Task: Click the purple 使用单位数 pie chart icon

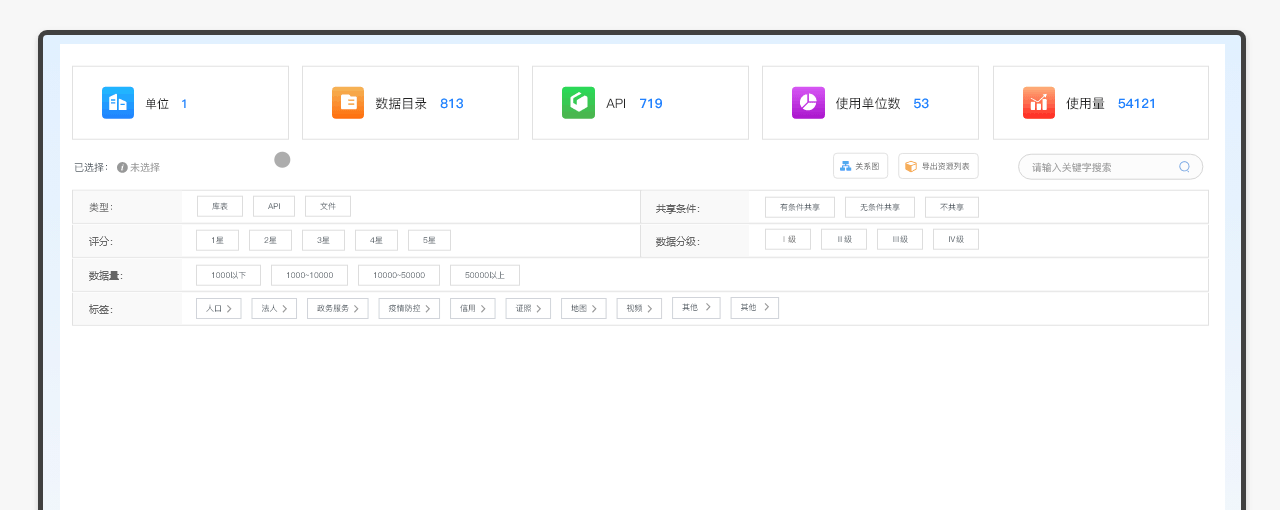Action: click(808, 103)
